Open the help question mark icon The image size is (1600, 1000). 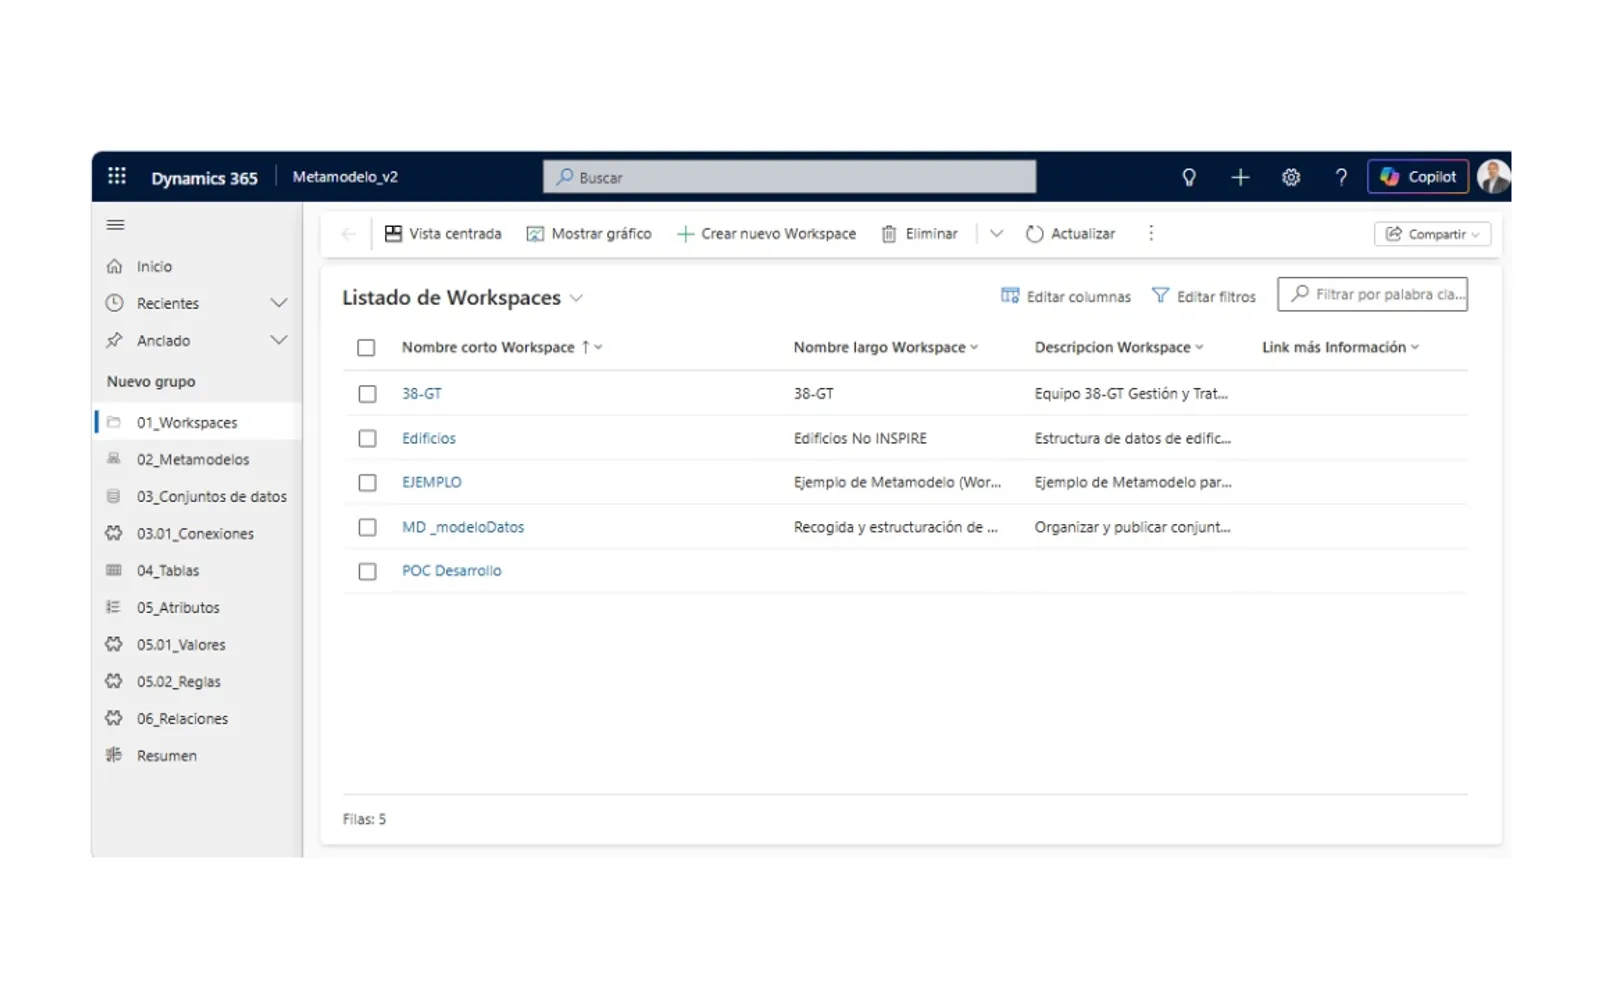(1341, 177)
